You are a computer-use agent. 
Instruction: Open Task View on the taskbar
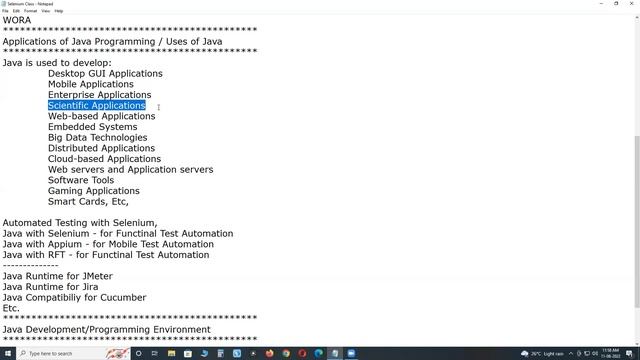click(155, 353)
